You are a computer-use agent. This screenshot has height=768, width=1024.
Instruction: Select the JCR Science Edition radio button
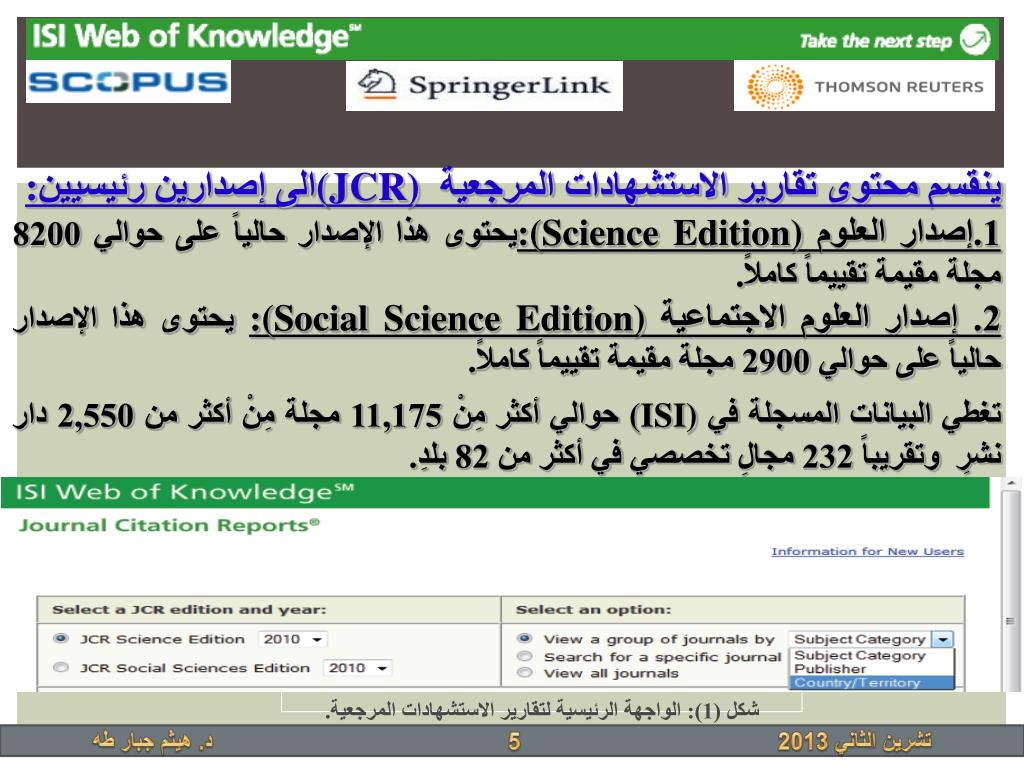pos(61,638)
